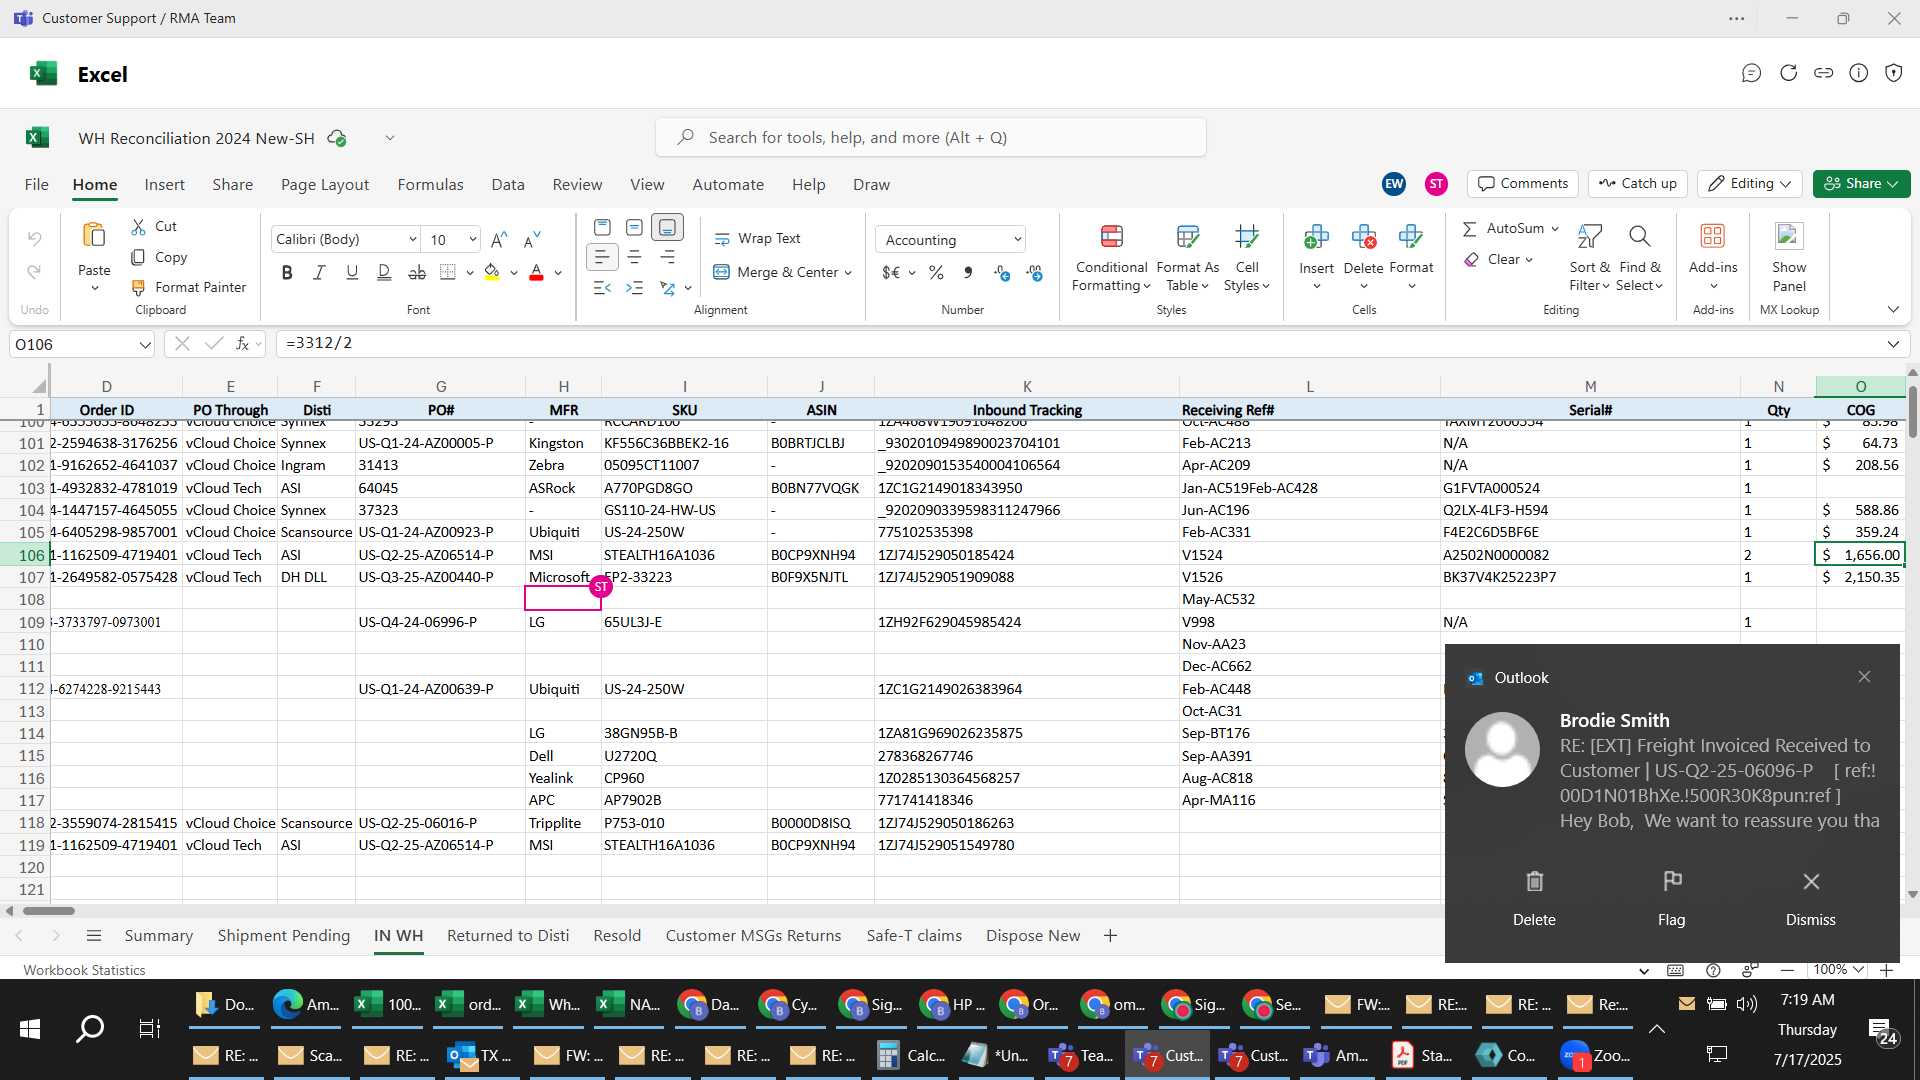Expand Clear dropdown arrow
Viewport: 1920px width, 1080px height.
click(1529, 260)
